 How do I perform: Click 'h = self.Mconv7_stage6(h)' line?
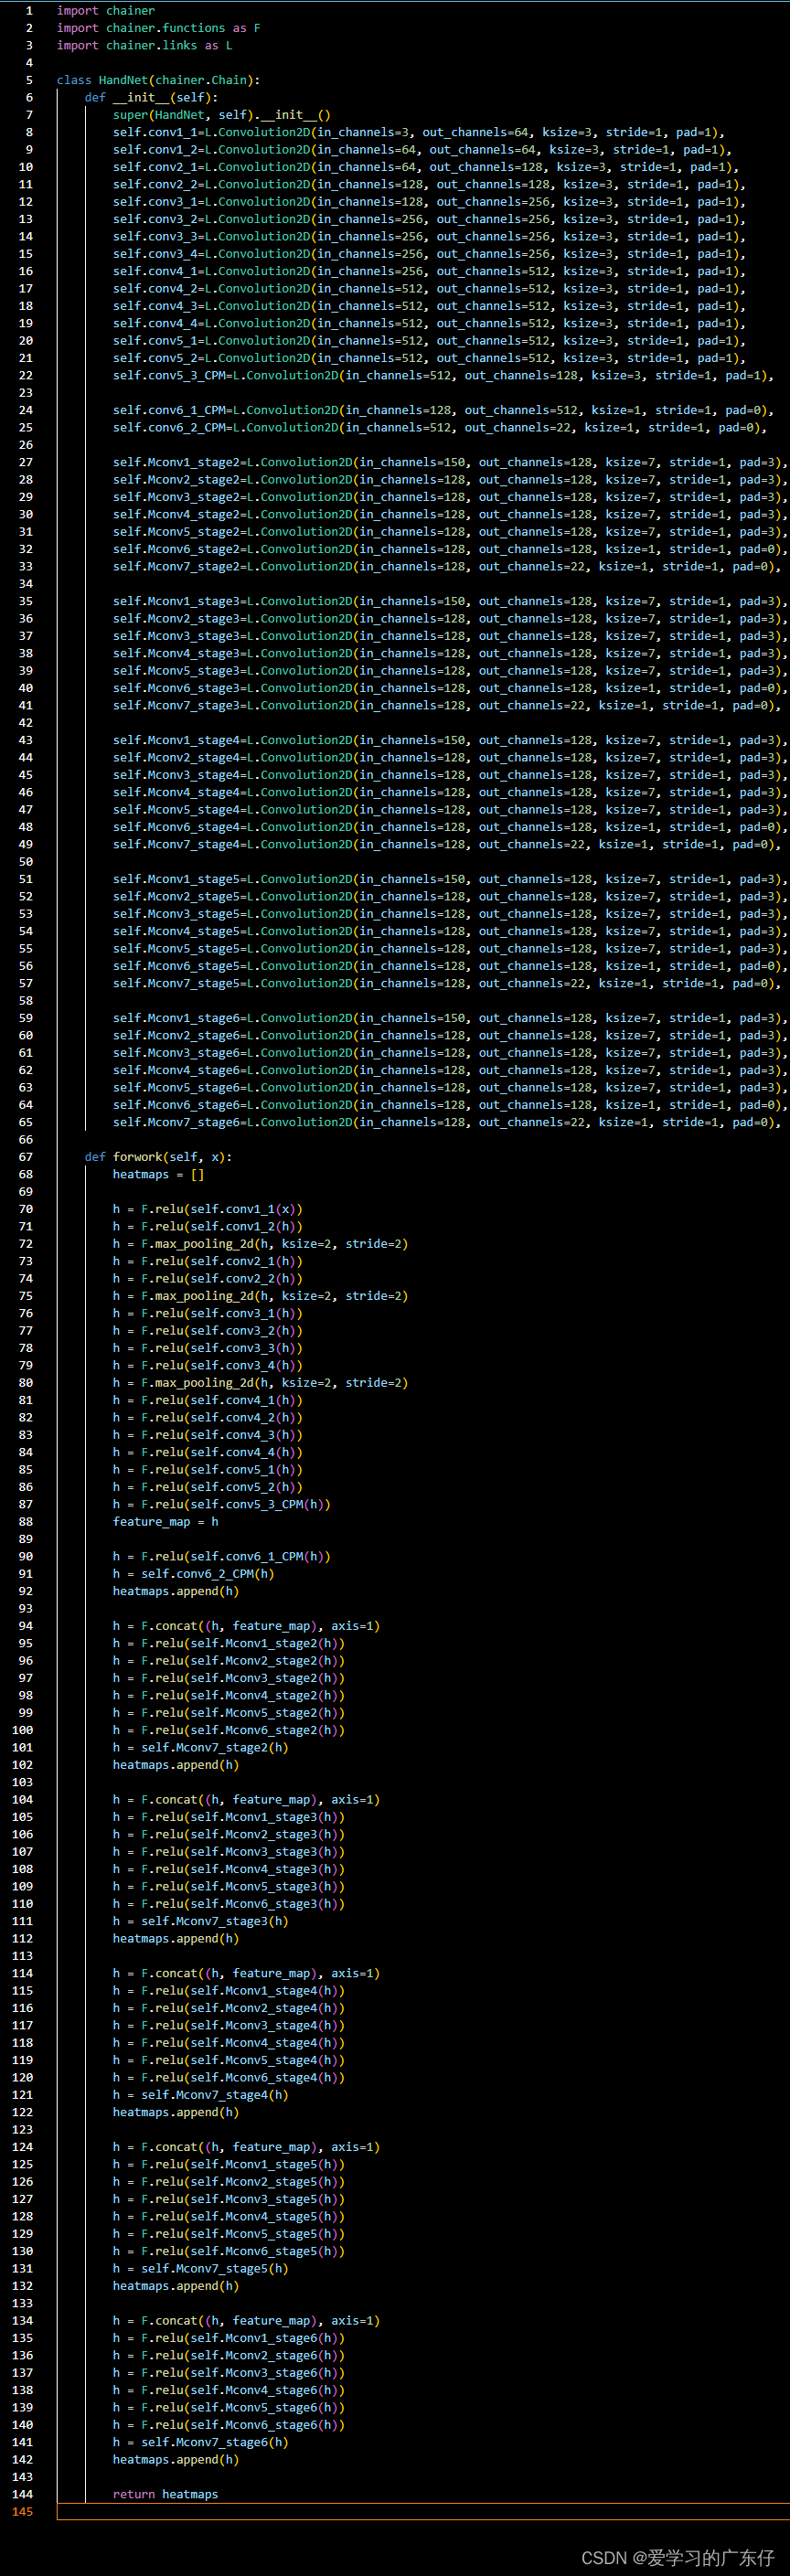200,2442
